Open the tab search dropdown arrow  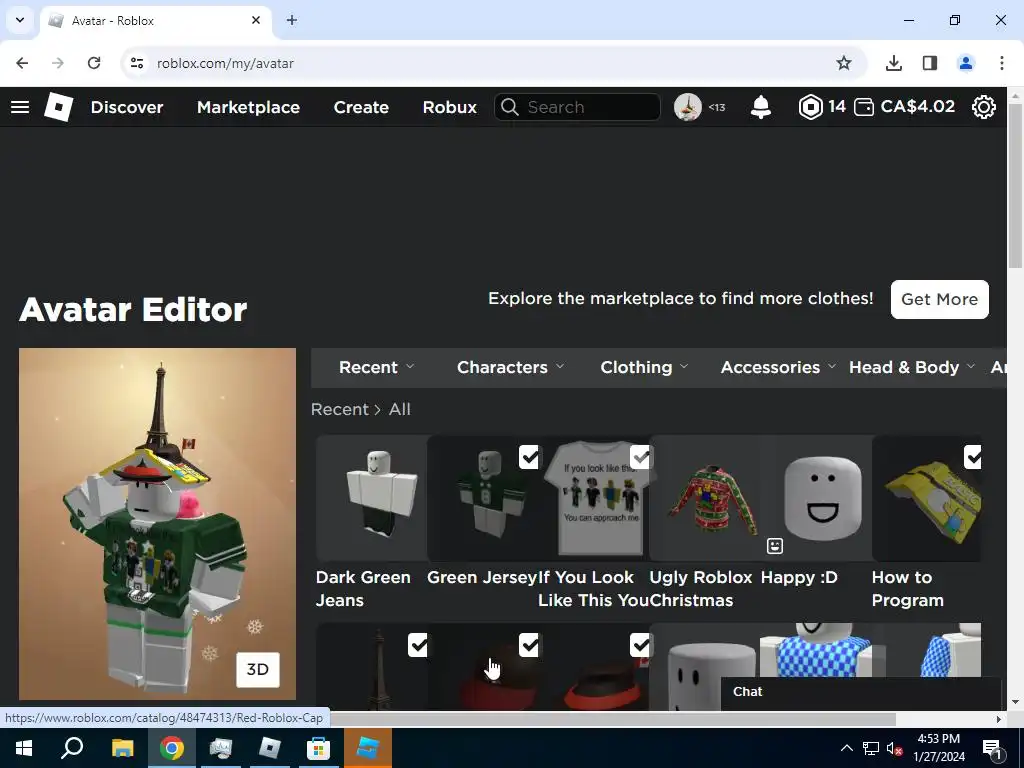[20, 20]
